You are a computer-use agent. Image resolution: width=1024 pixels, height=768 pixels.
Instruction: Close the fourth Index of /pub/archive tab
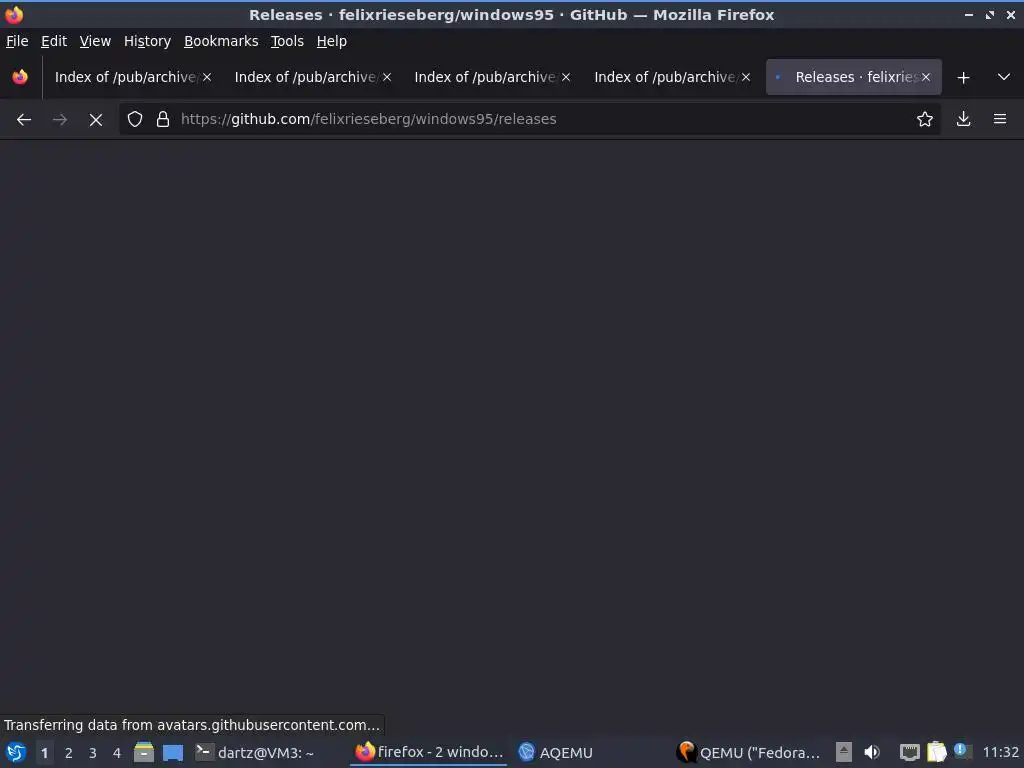746,77
